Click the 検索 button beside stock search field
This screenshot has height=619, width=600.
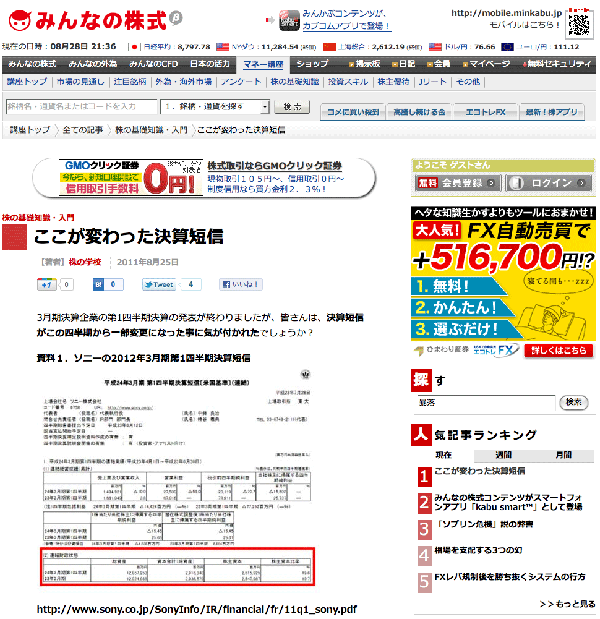290,106
